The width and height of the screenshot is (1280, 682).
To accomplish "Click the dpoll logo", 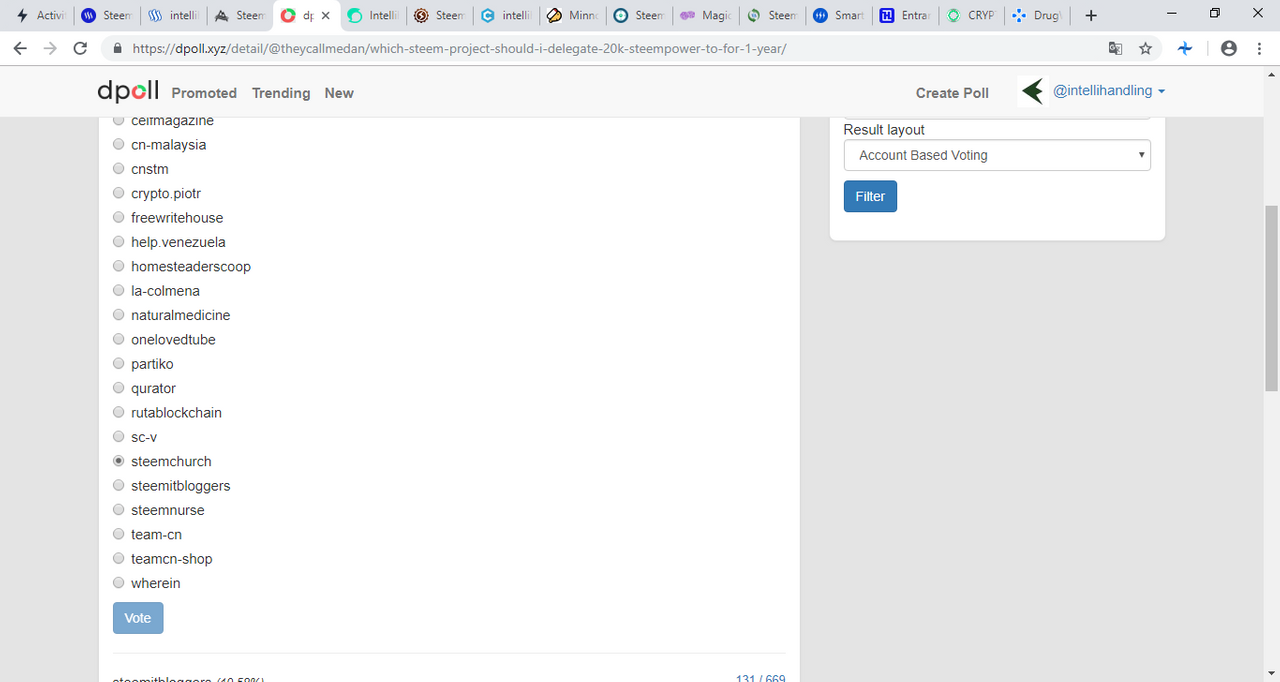I will 128,91.
